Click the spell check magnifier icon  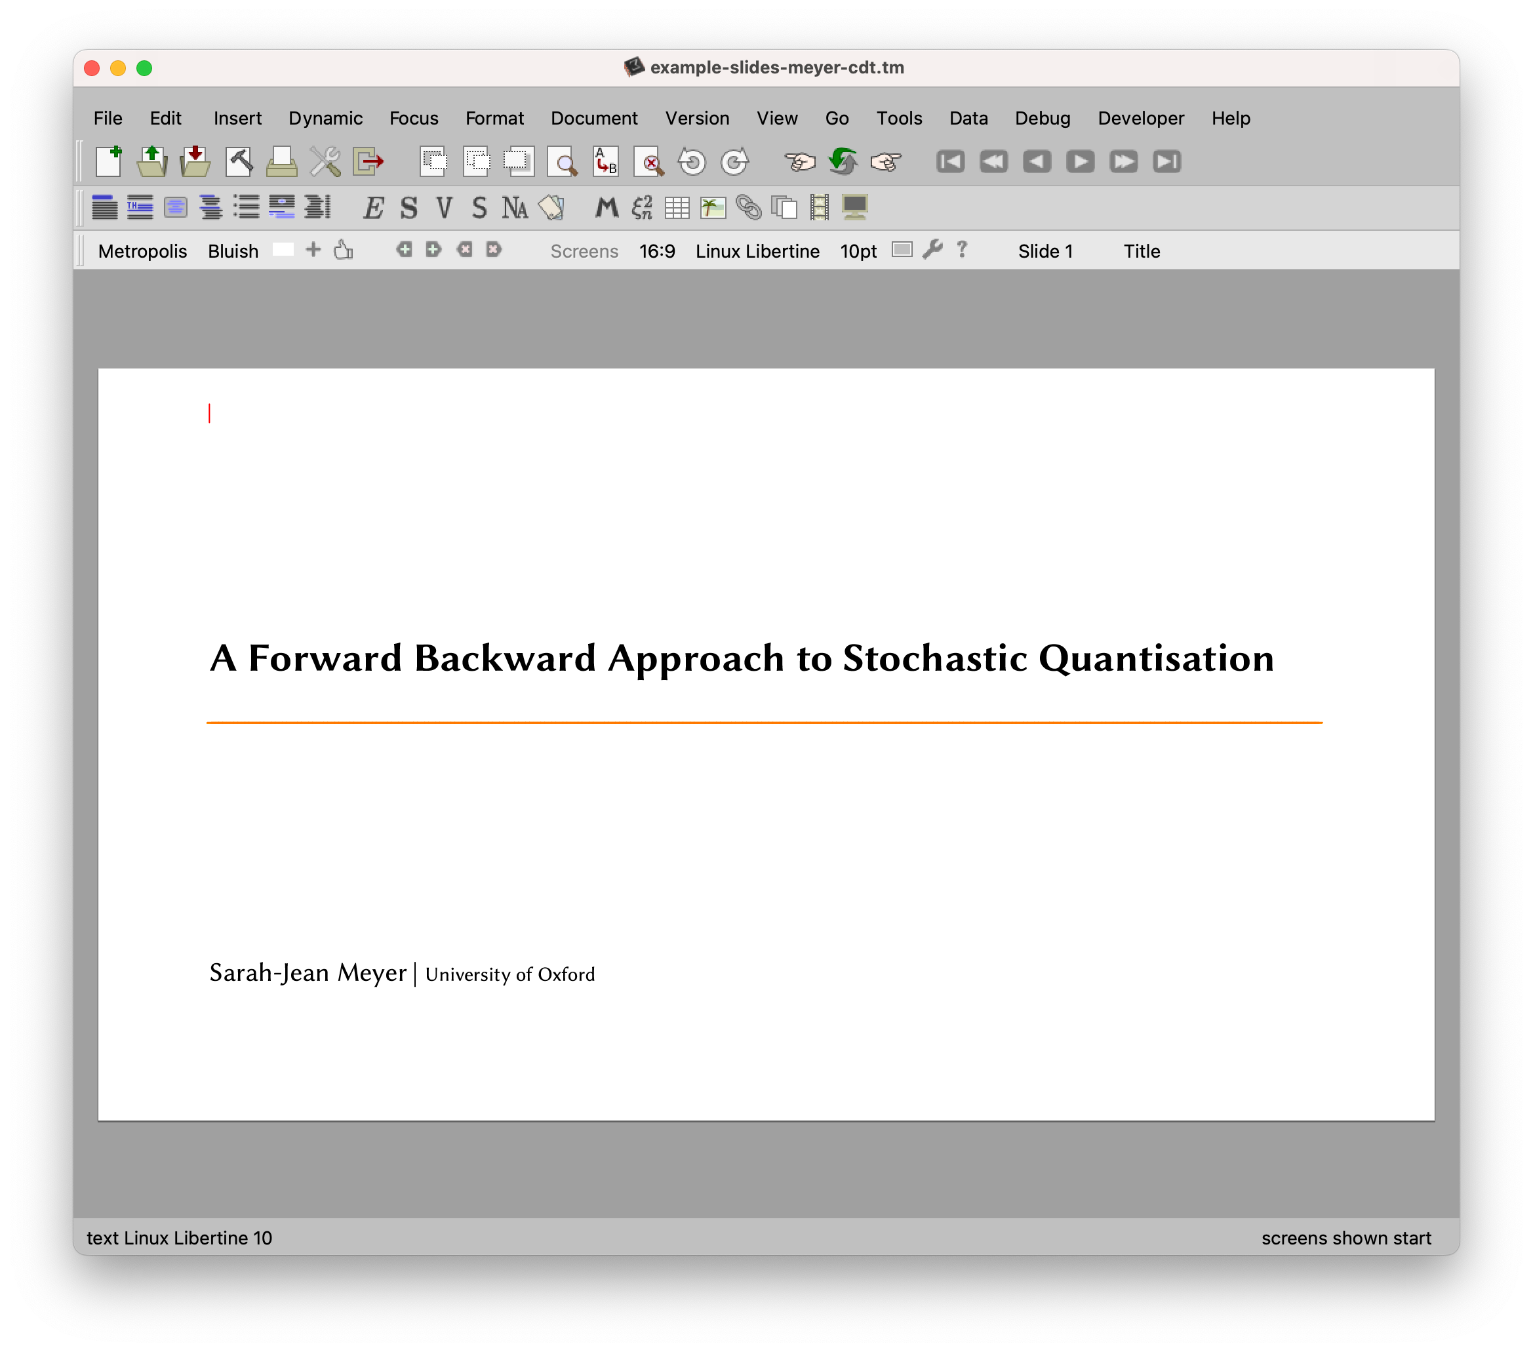click(x=649, y=161)
